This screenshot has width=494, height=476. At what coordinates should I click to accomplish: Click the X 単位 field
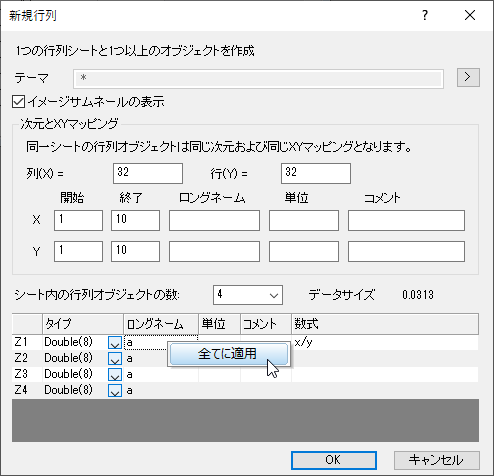pyautogui.click(x=304, y=220)
